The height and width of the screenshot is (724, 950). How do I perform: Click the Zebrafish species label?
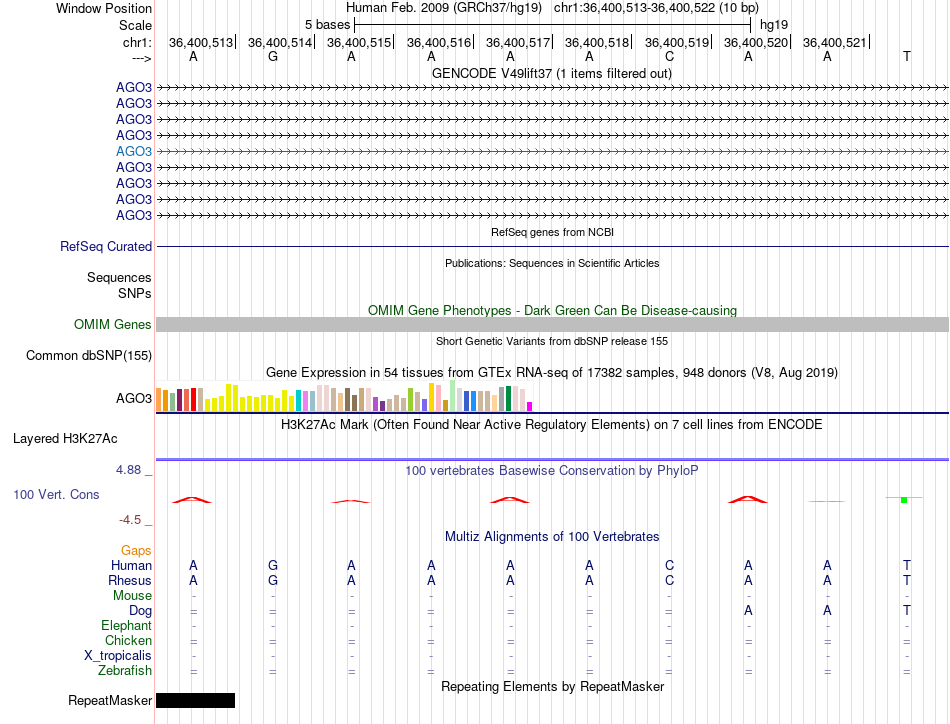pos(125,671)
